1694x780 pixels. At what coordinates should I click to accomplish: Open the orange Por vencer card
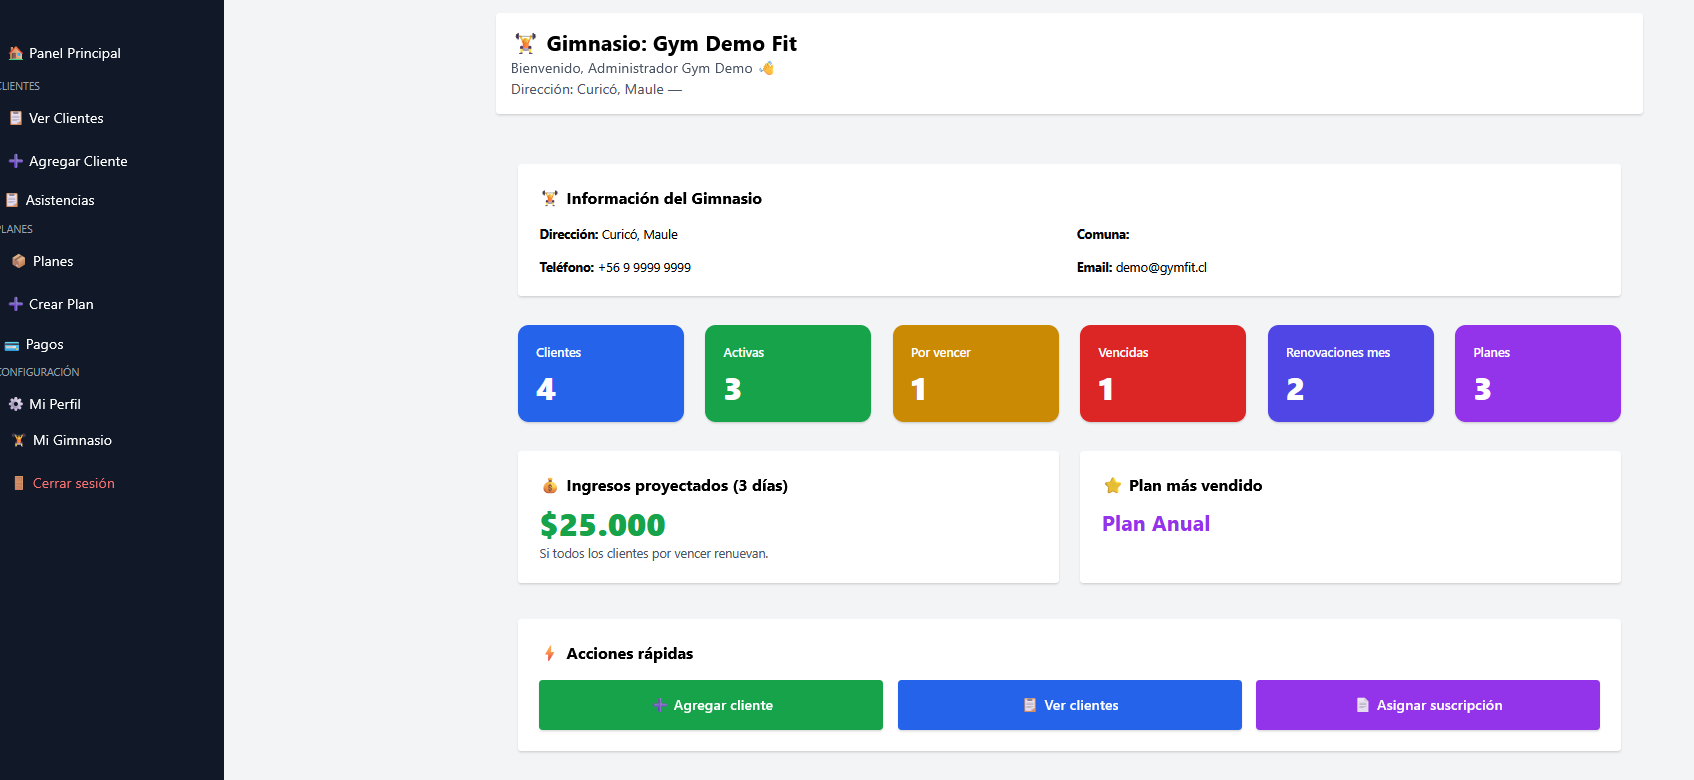[x=975, y=373]
